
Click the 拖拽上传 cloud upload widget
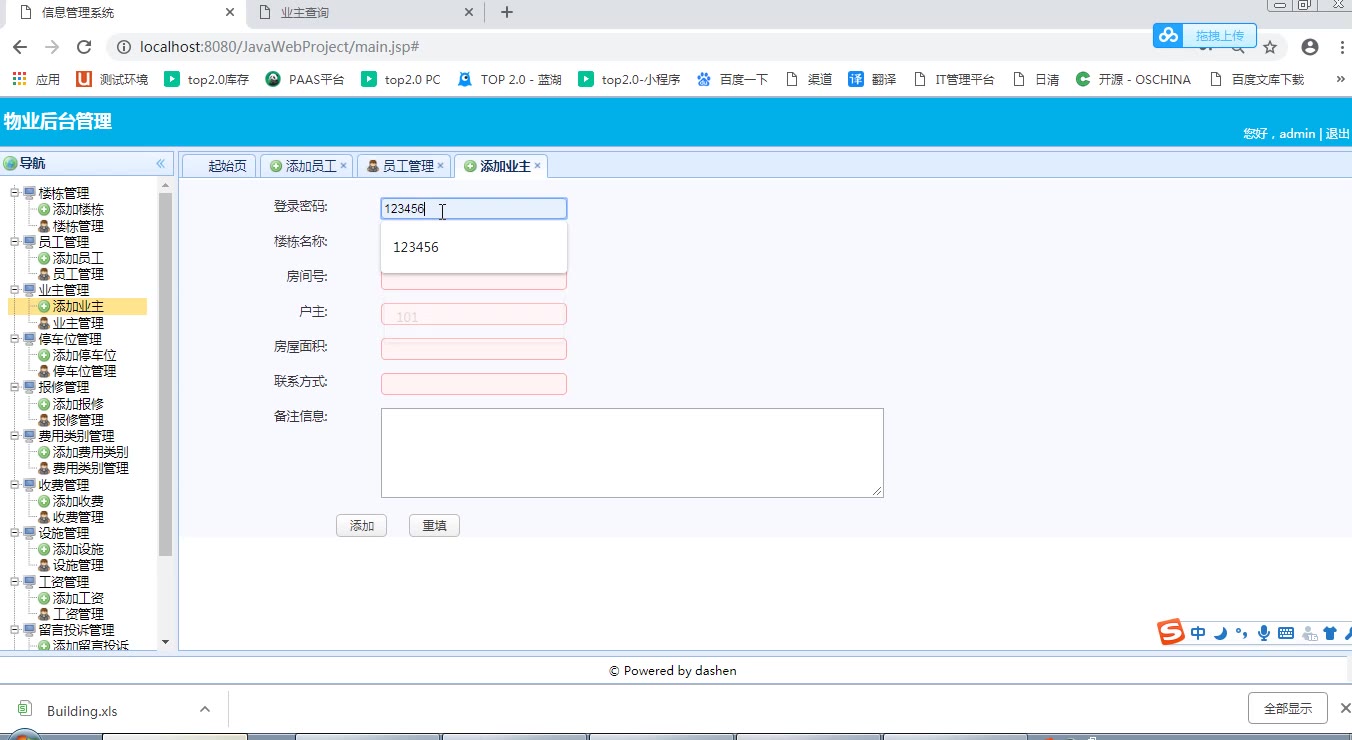(1205, 36)
